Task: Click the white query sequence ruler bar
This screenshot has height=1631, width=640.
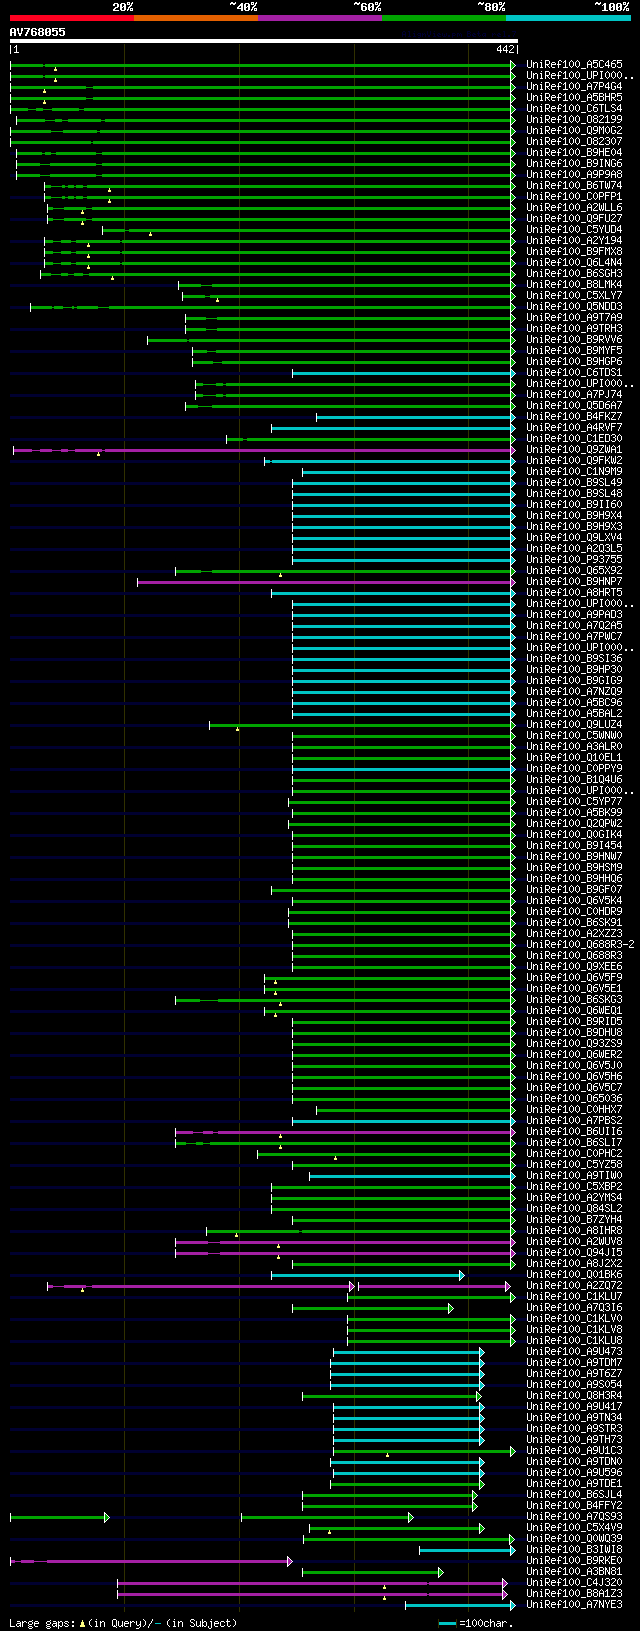Action: [263, 41]
